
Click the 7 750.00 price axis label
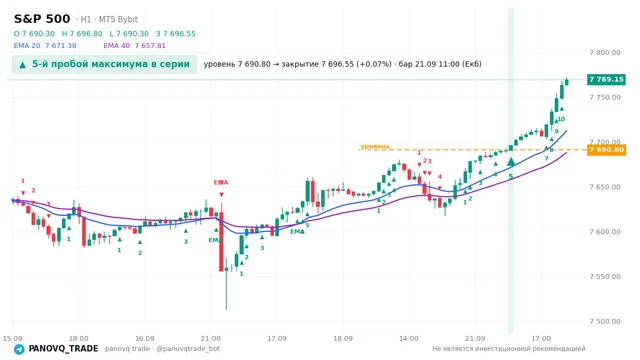tap(604, 97)
